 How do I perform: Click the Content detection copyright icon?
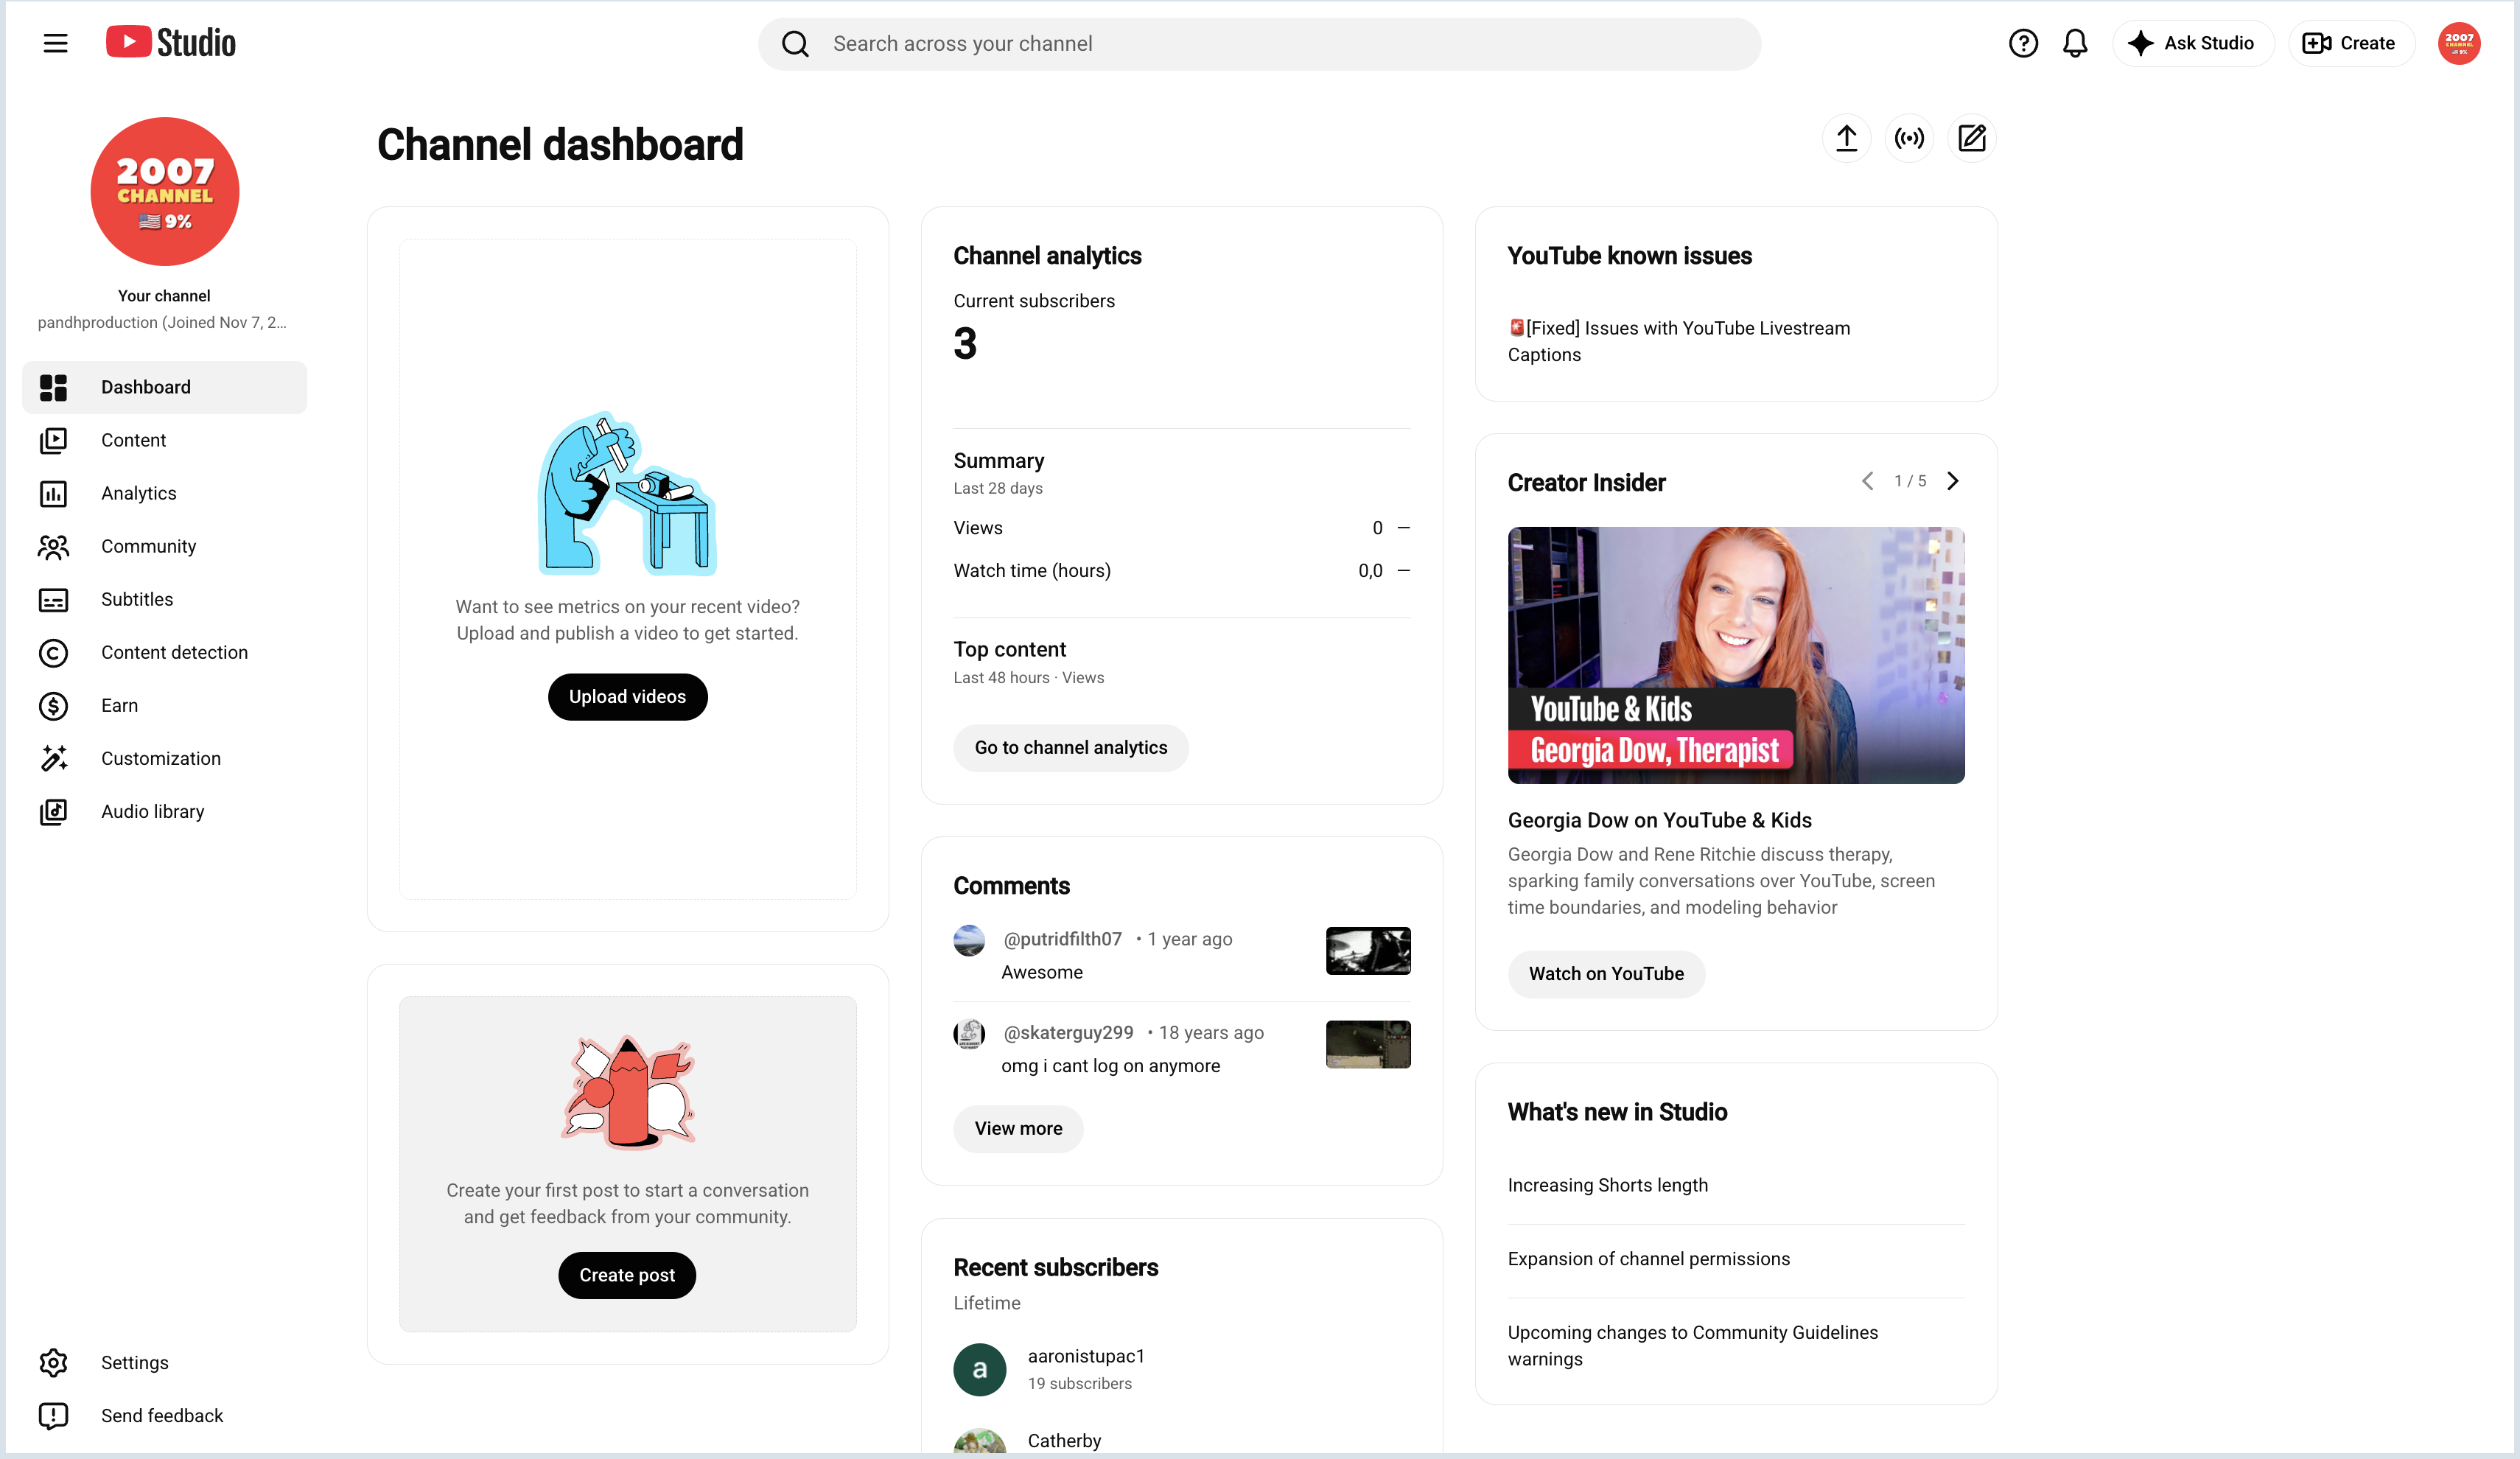point(53,652)
